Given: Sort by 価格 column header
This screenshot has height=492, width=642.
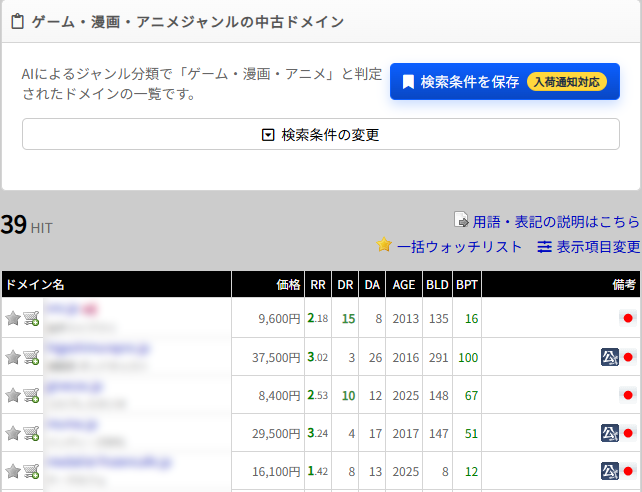Looking at the screenshot, I should (x=268, y=284).
